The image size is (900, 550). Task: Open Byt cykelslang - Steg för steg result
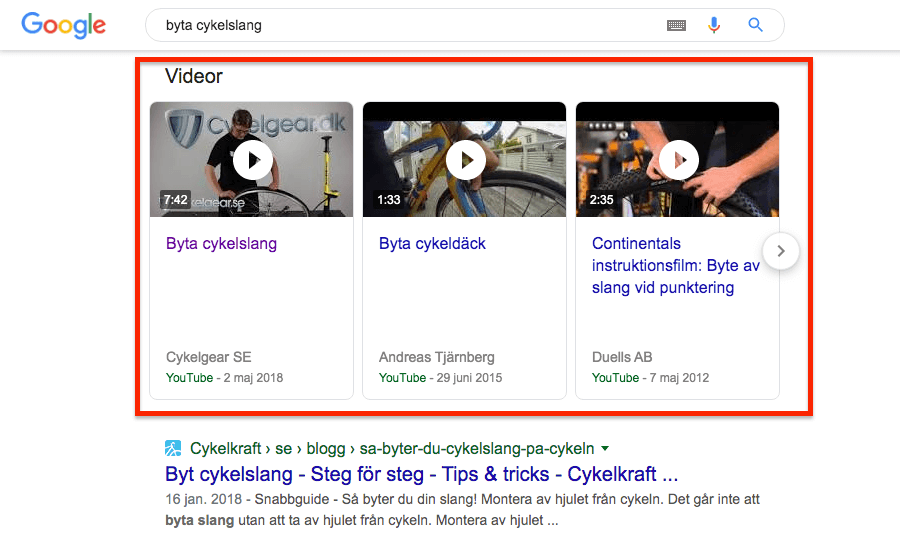click(x=422, y=474)
